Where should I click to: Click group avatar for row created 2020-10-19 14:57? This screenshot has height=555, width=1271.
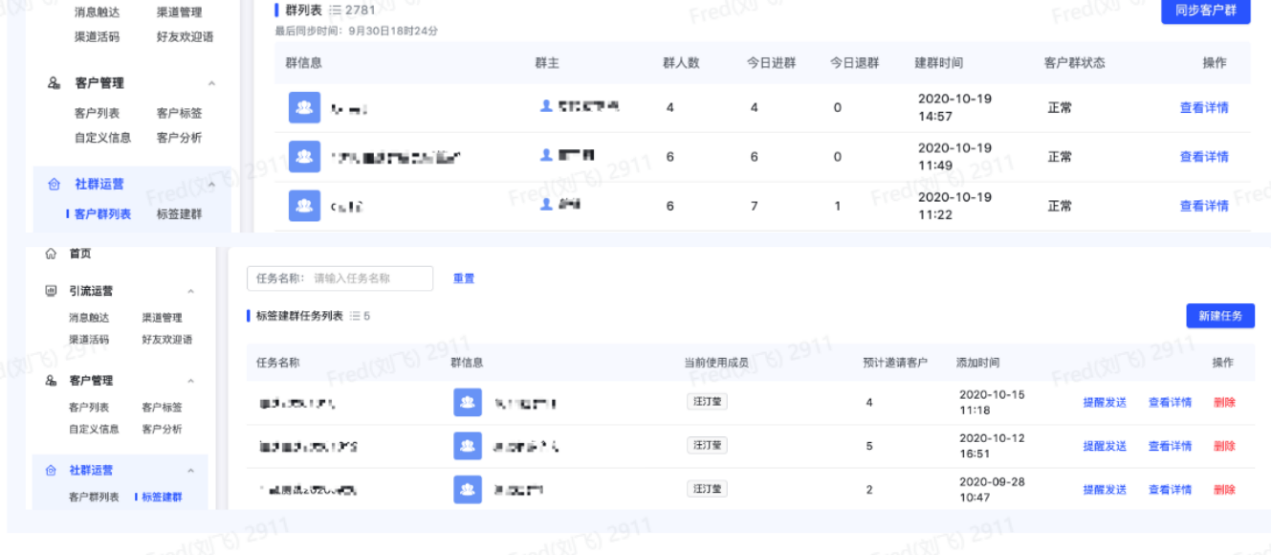pyautogui.click(x=304, y=107)
